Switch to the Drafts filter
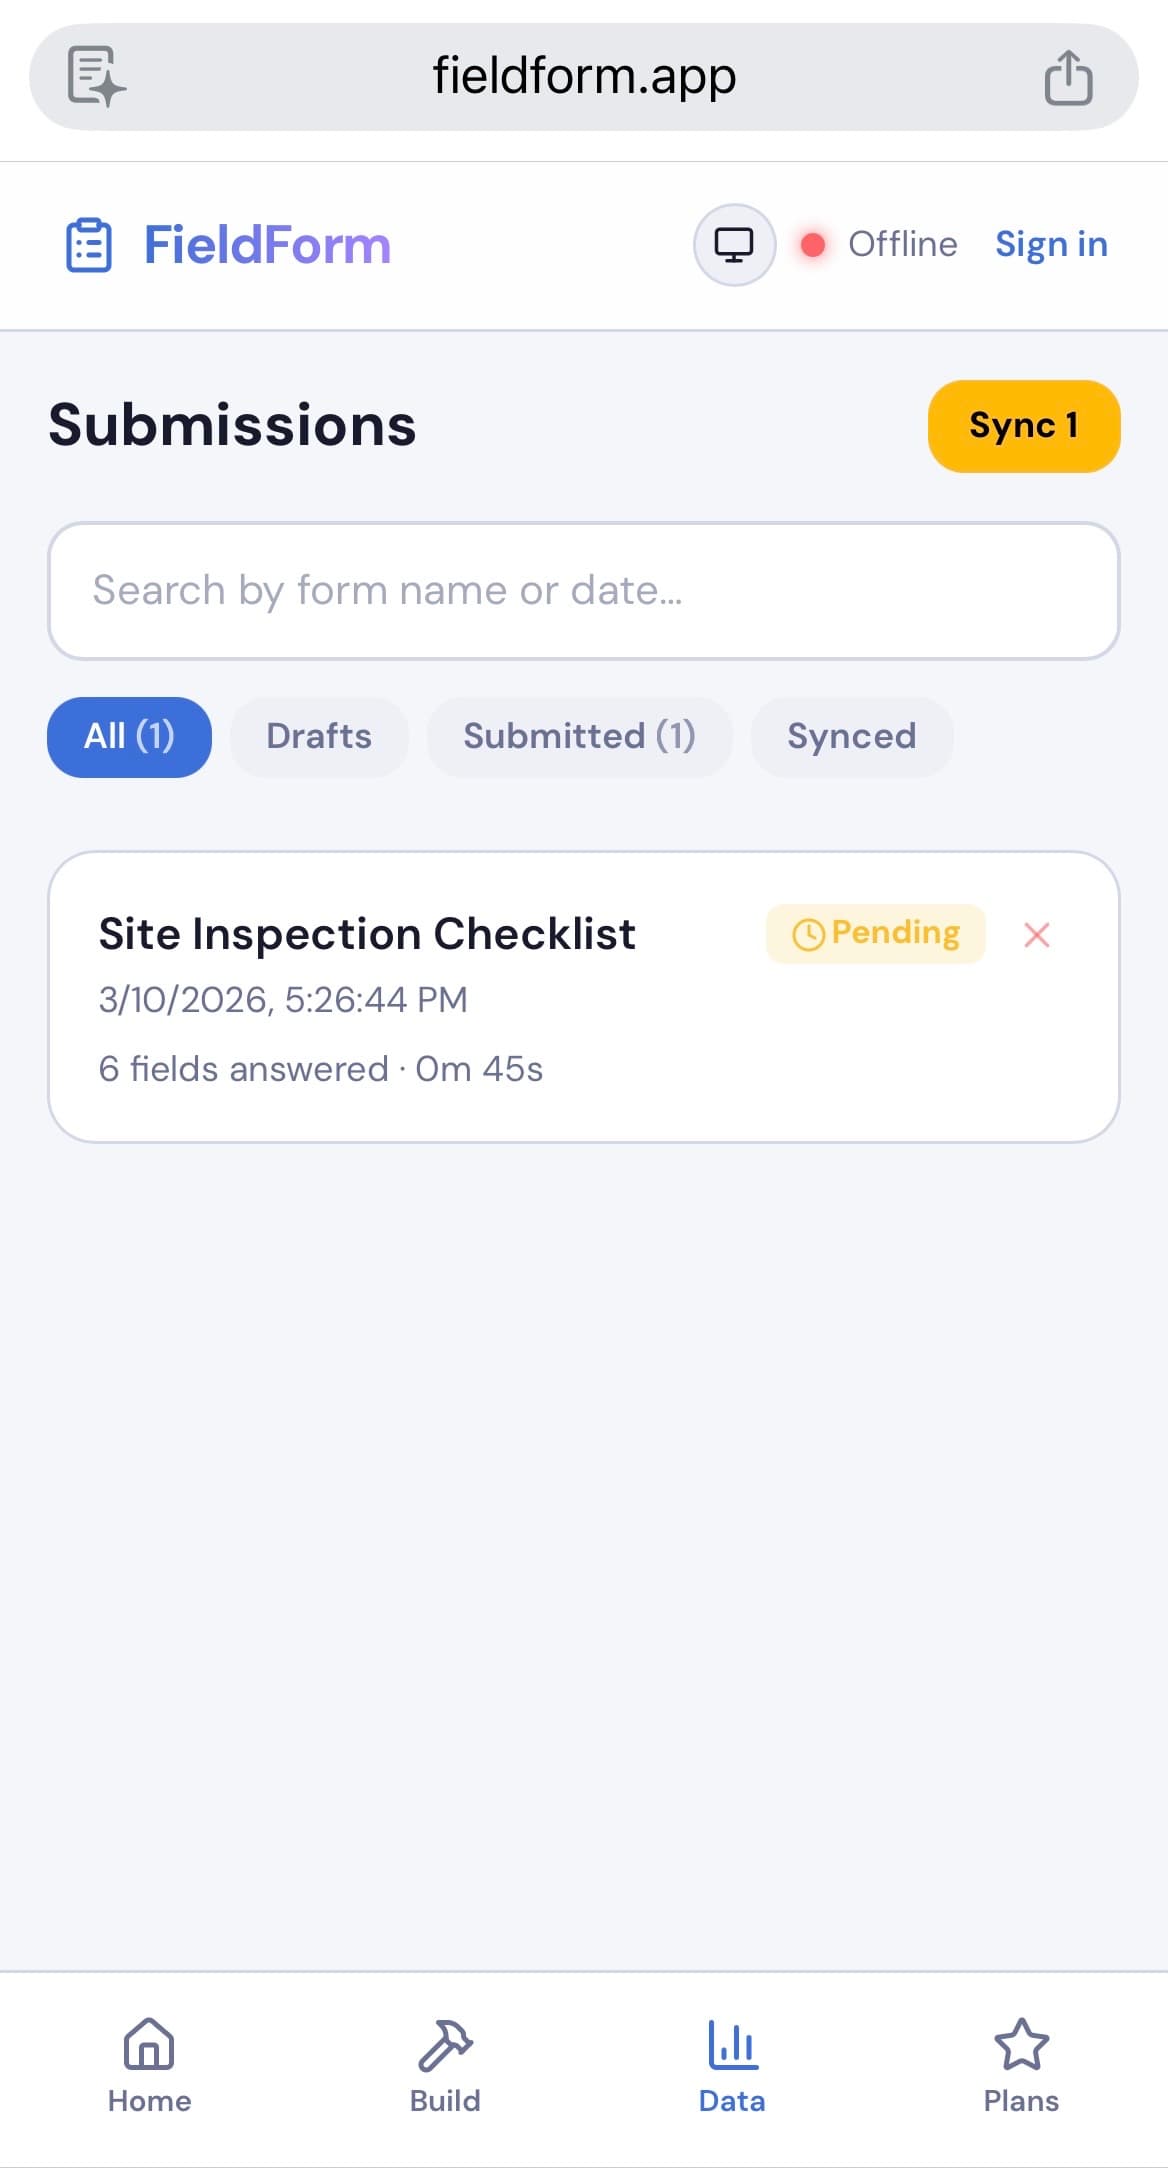Screen dimensions: 1168x2169 coord(319,736)
